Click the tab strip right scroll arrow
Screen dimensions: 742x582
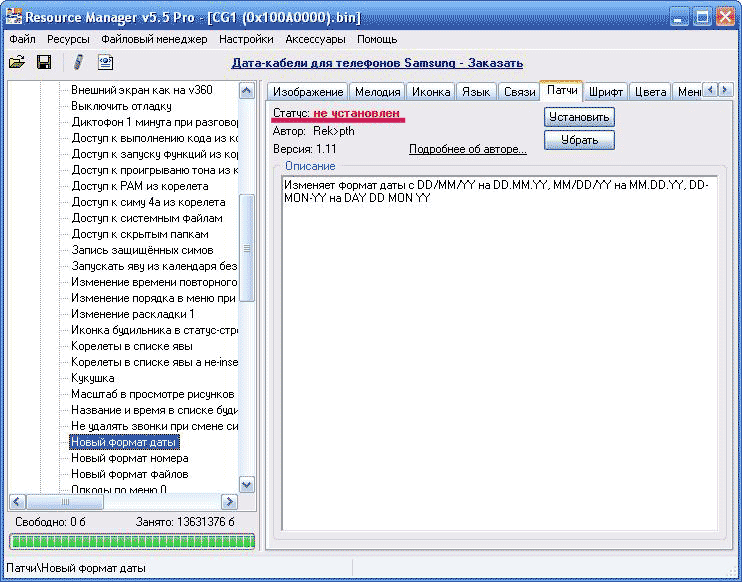725,89
